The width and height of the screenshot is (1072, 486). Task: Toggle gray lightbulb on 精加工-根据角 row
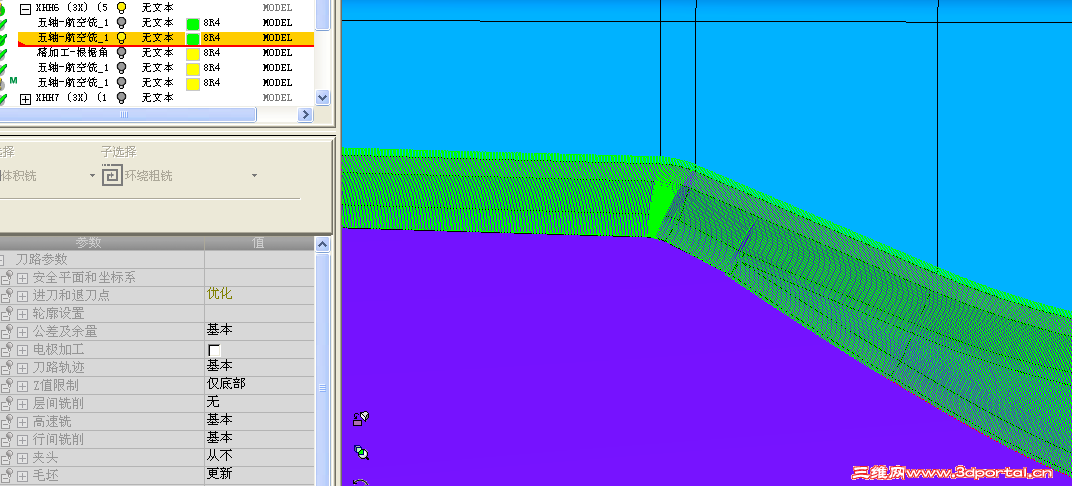(x=122, y=53)
